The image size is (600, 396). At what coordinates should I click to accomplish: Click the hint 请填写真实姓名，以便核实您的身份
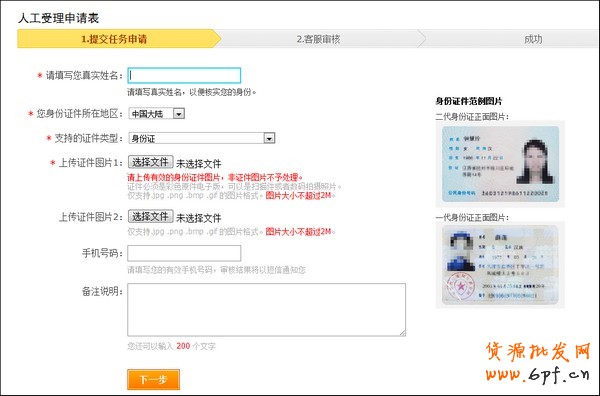click(x=192, y=92)
